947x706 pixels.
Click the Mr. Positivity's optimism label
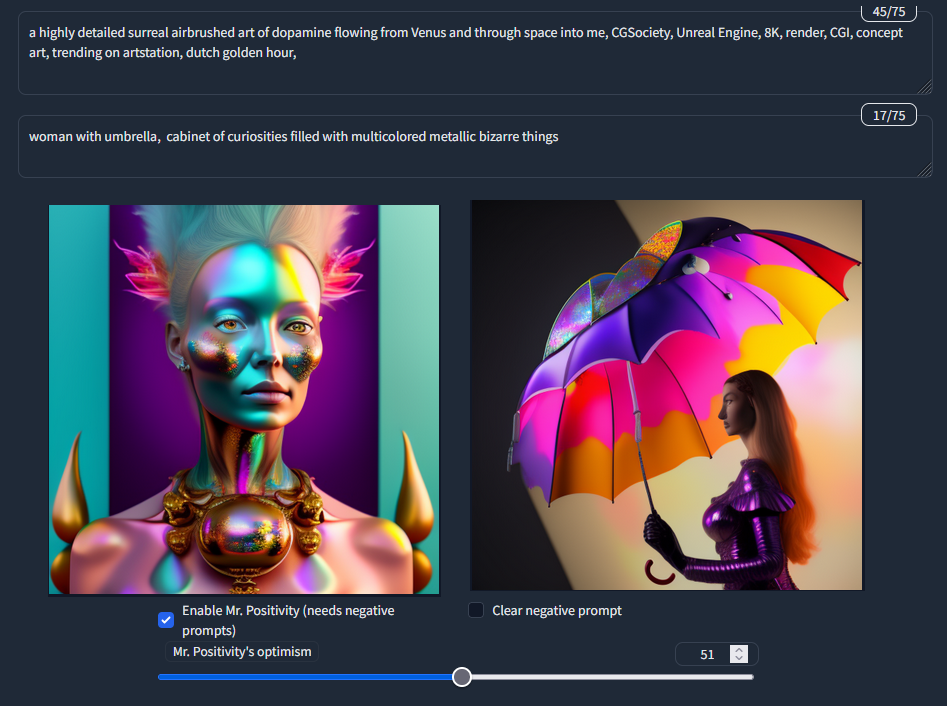click(x=242, y=652)
